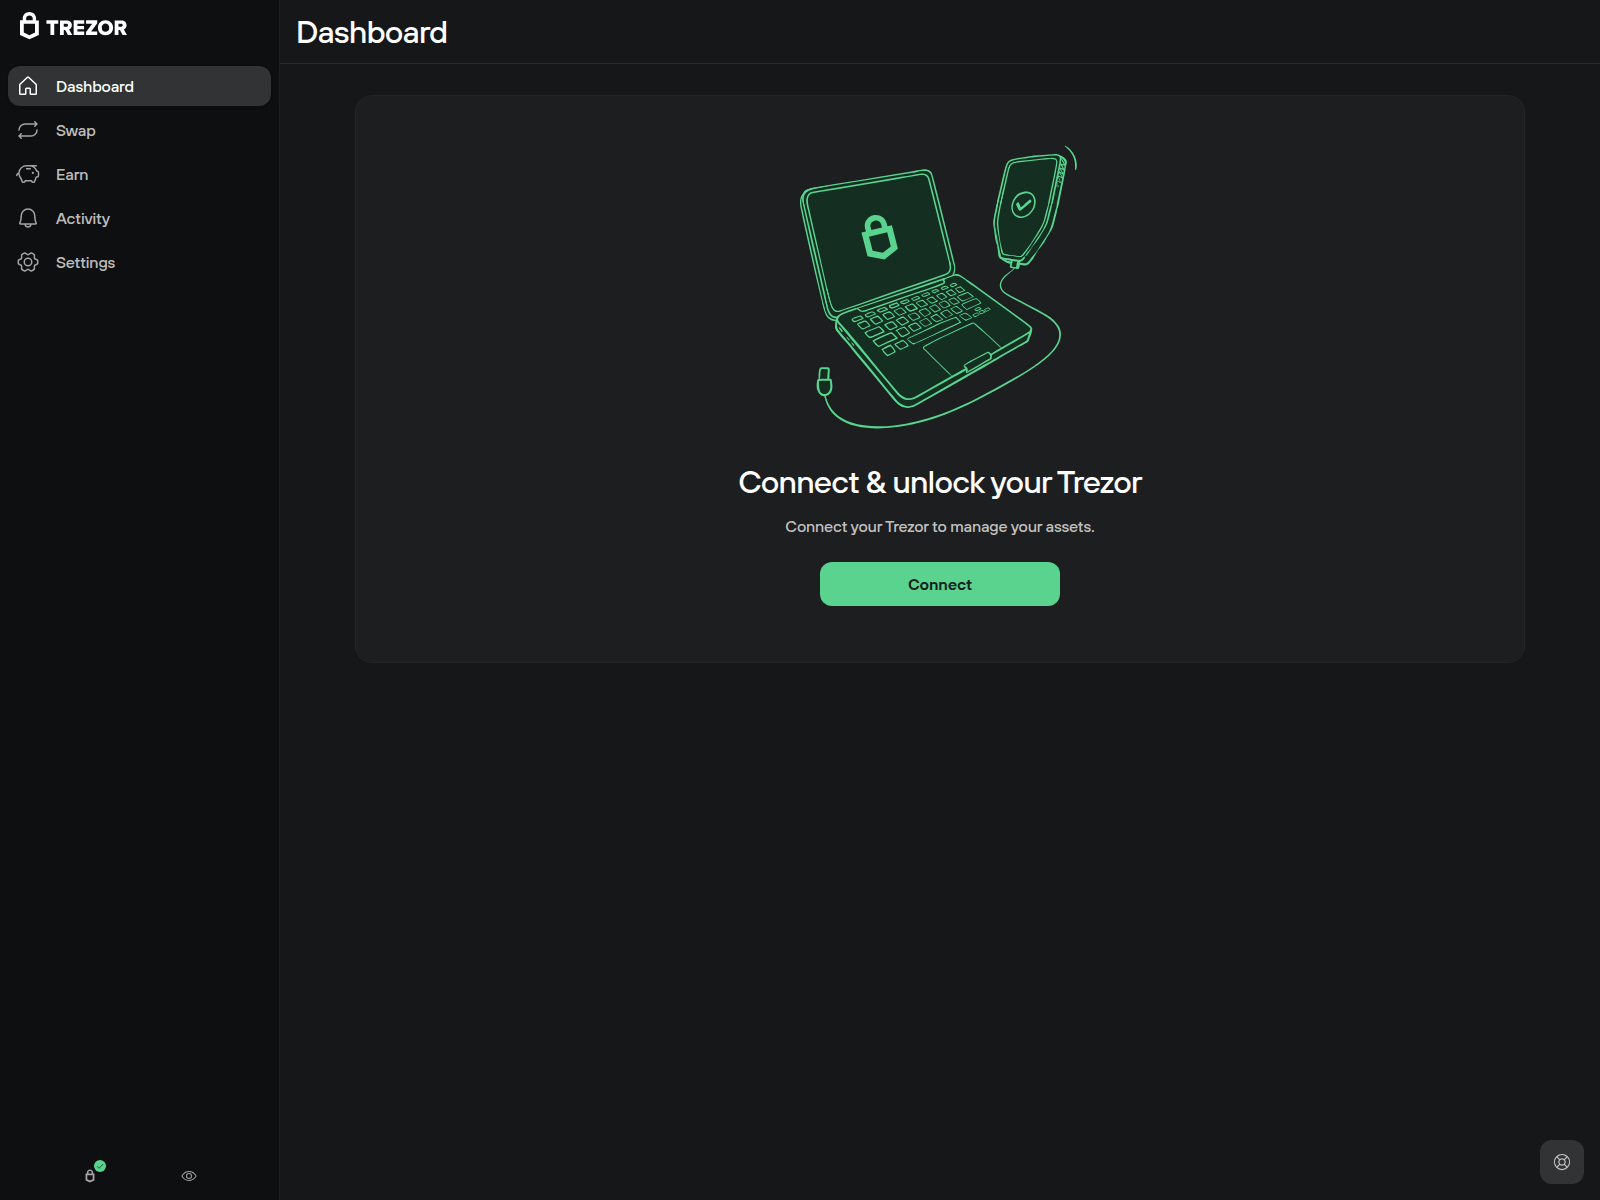The image size is (1600, 1200).
Task: Open the Settings gear icon
Action: [x=28, y=262]
